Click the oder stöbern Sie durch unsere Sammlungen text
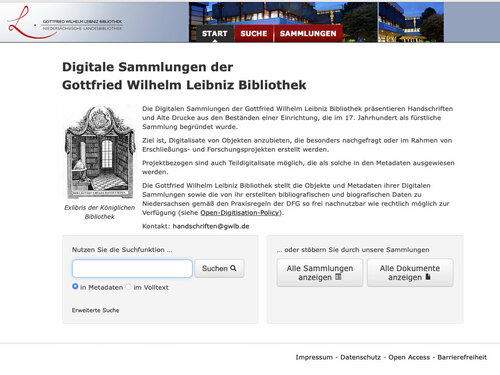The image size is (500, 375). (353, 250)
